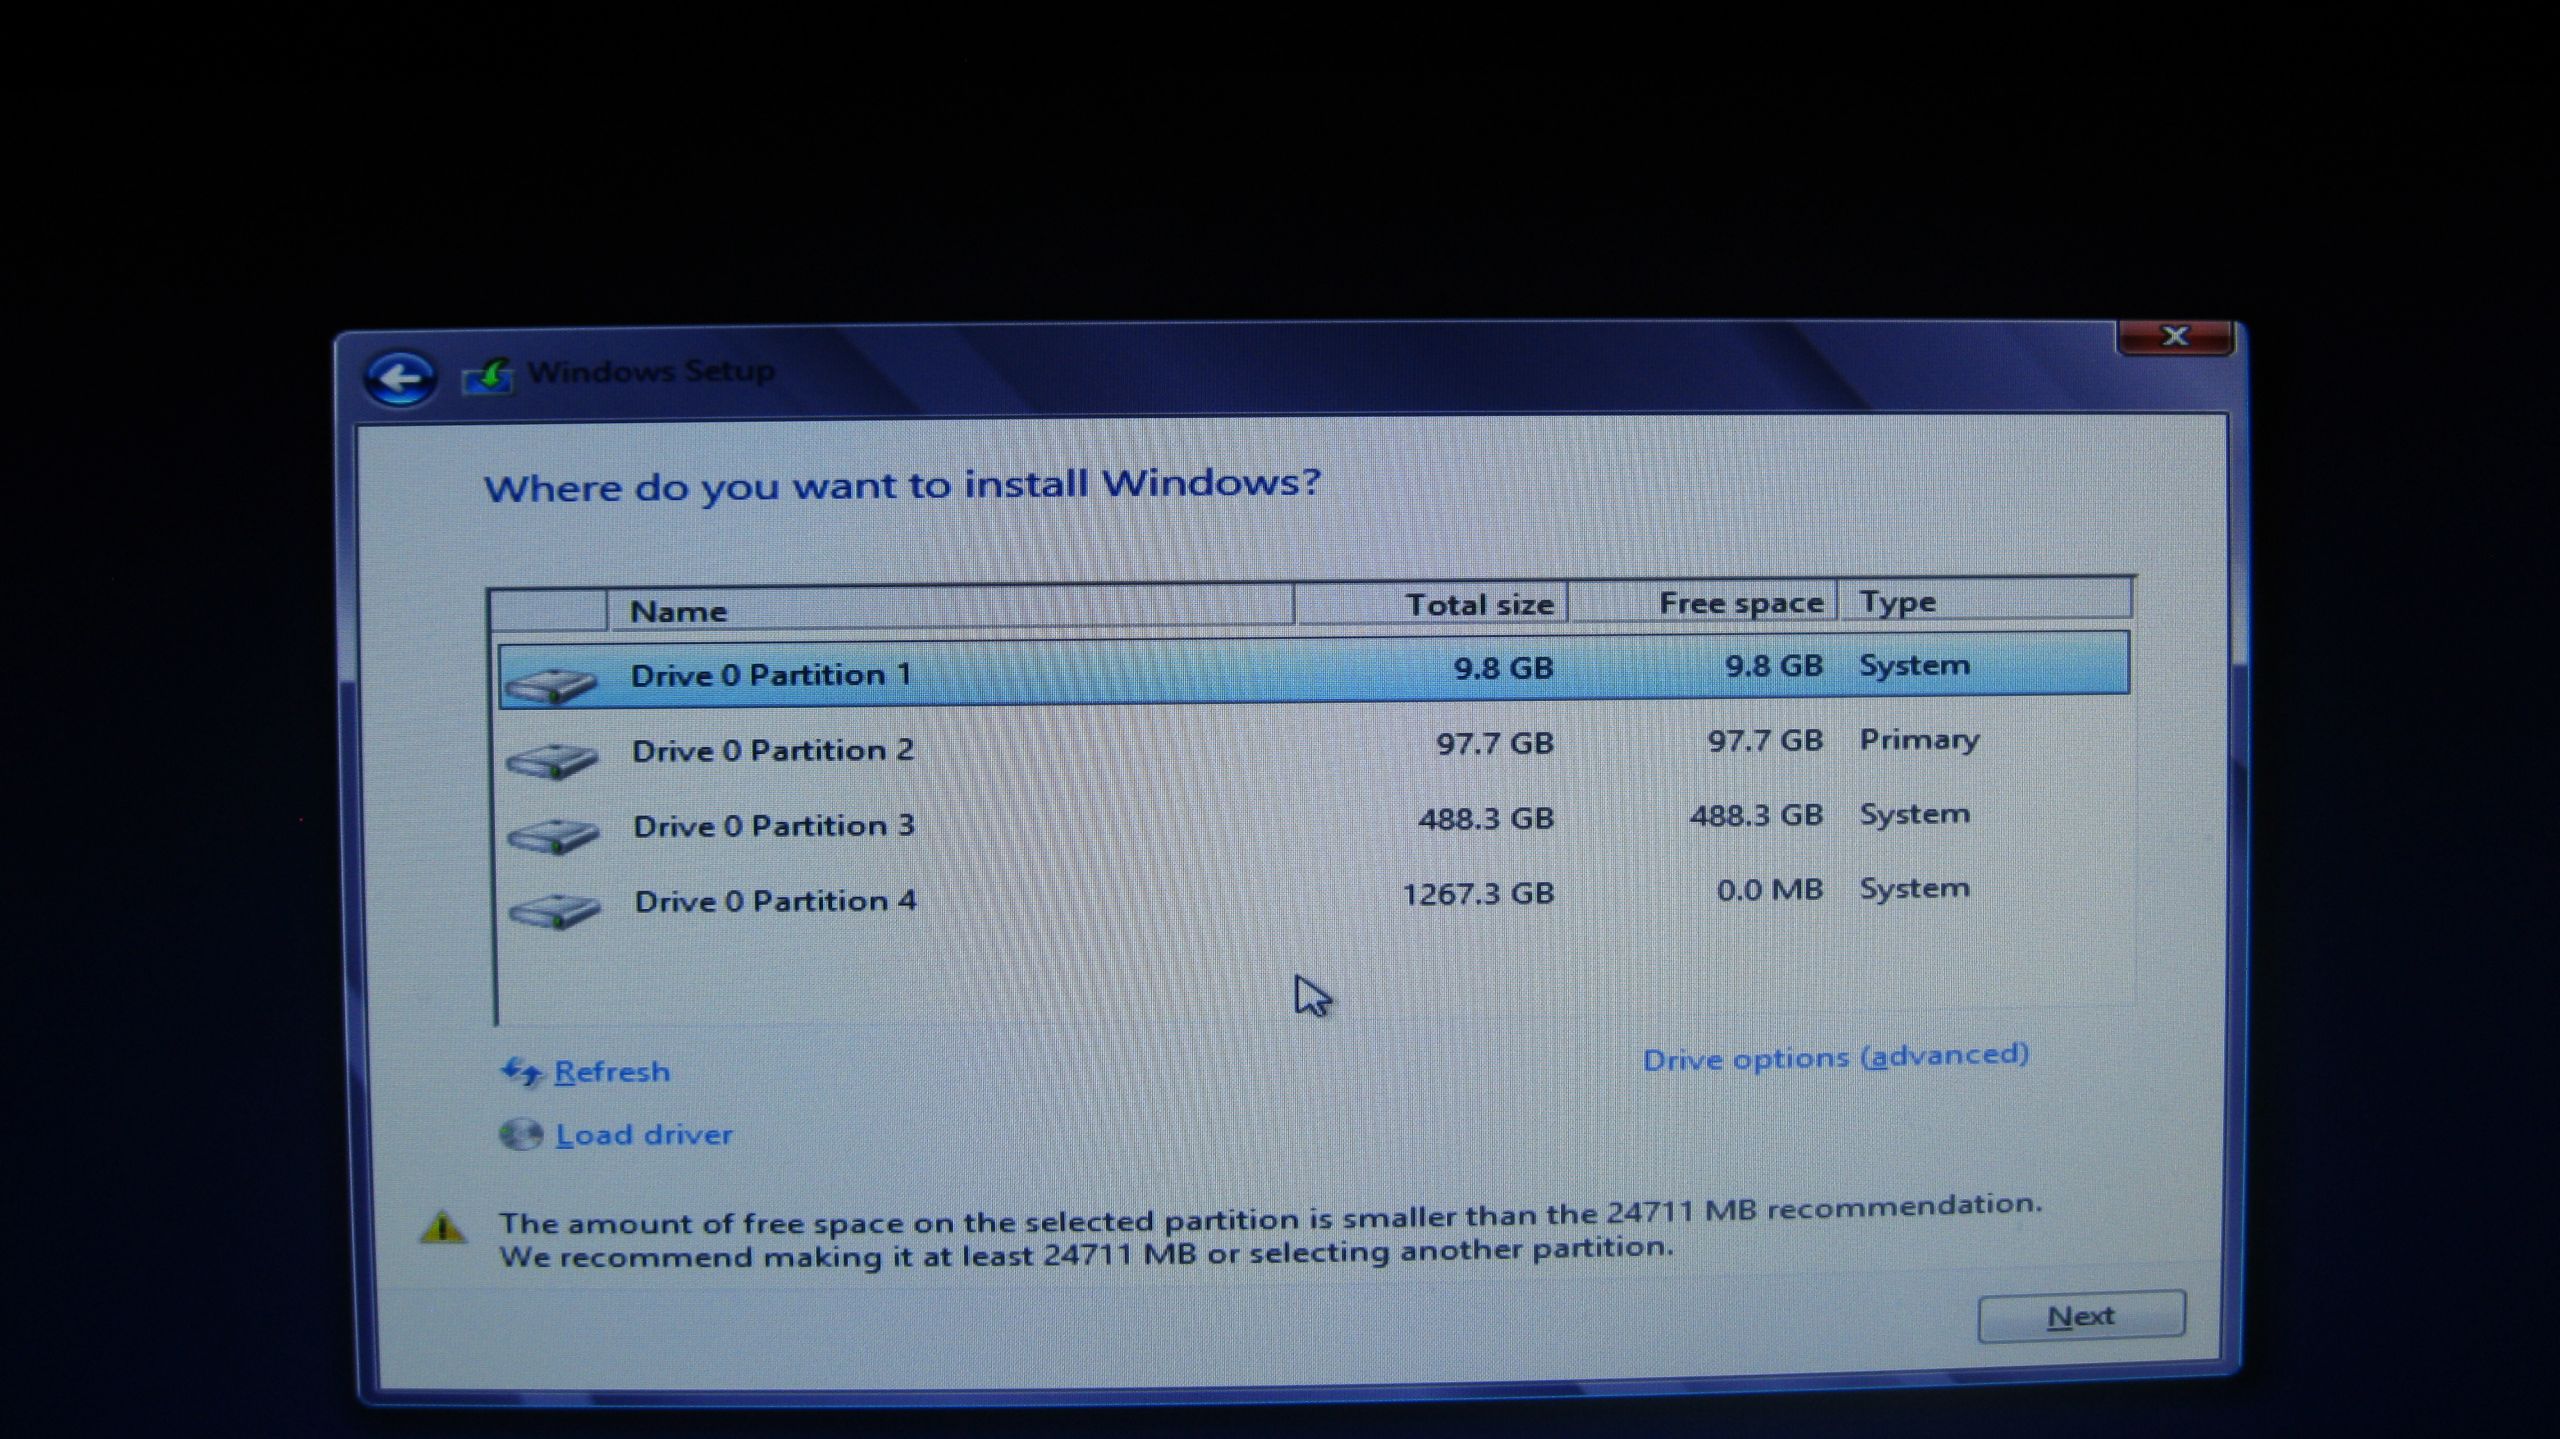Image resolution: width=2560 pixels, height=1439 pixels.
Task: Click the 97.7 GB free space cell
Action: pyautogui.click(x=1765, y=741)
